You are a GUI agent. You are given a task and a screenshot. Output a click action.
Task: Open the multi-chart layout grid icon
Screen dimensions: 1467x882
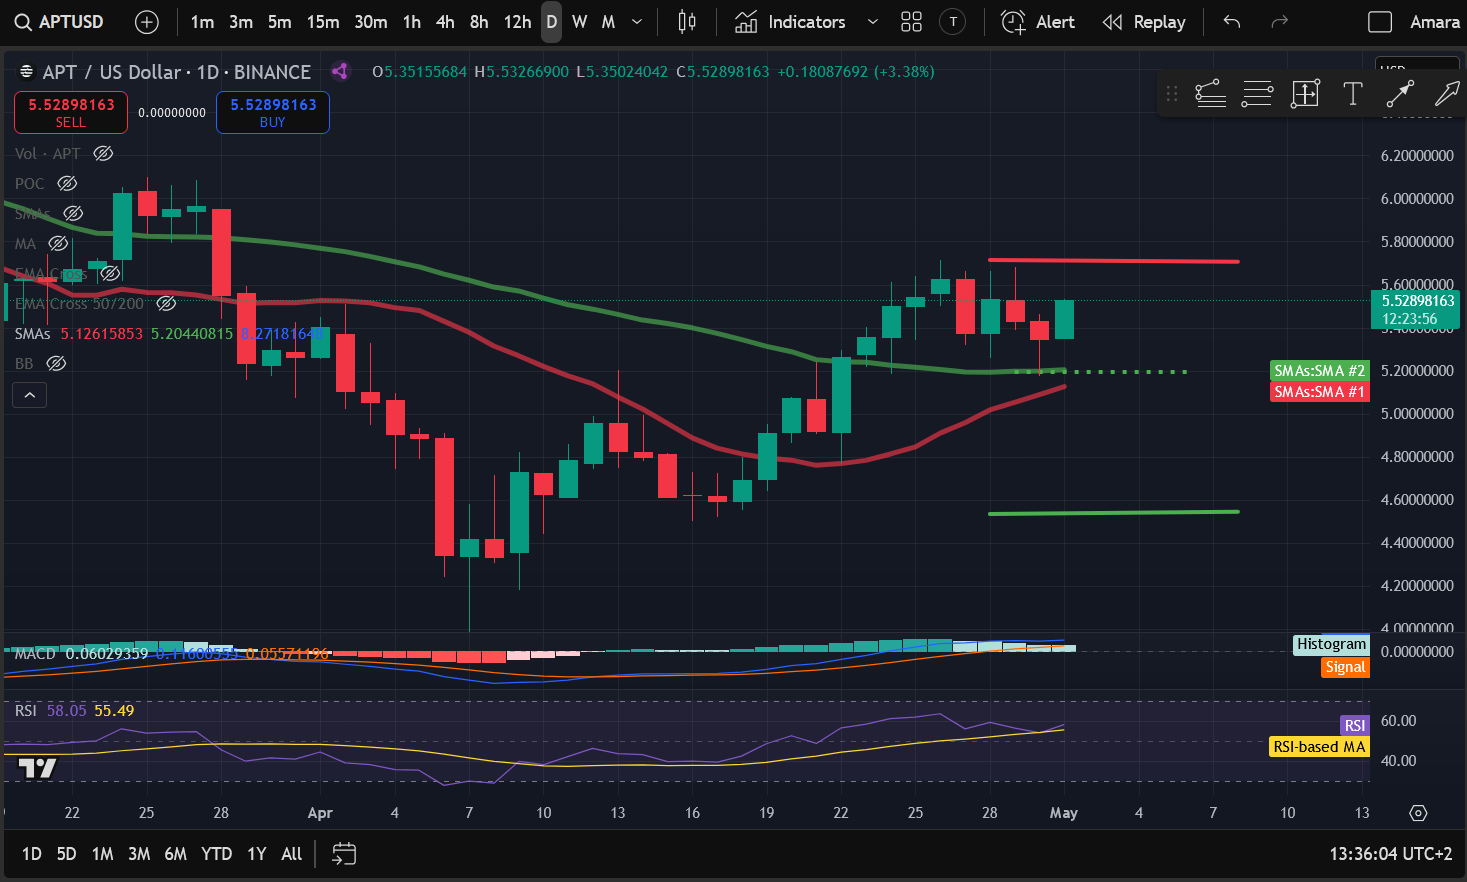point(910,21)
